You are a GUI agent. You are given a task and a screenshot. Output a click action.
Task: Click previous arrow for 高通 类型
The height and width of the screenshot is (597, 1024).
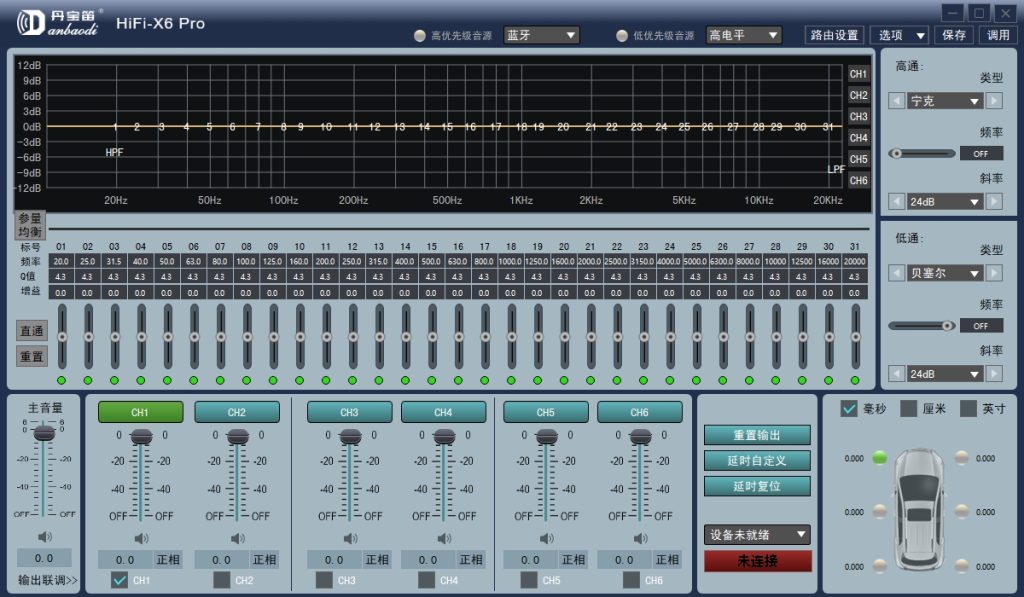pyautogui.click(x=897, y=101)
